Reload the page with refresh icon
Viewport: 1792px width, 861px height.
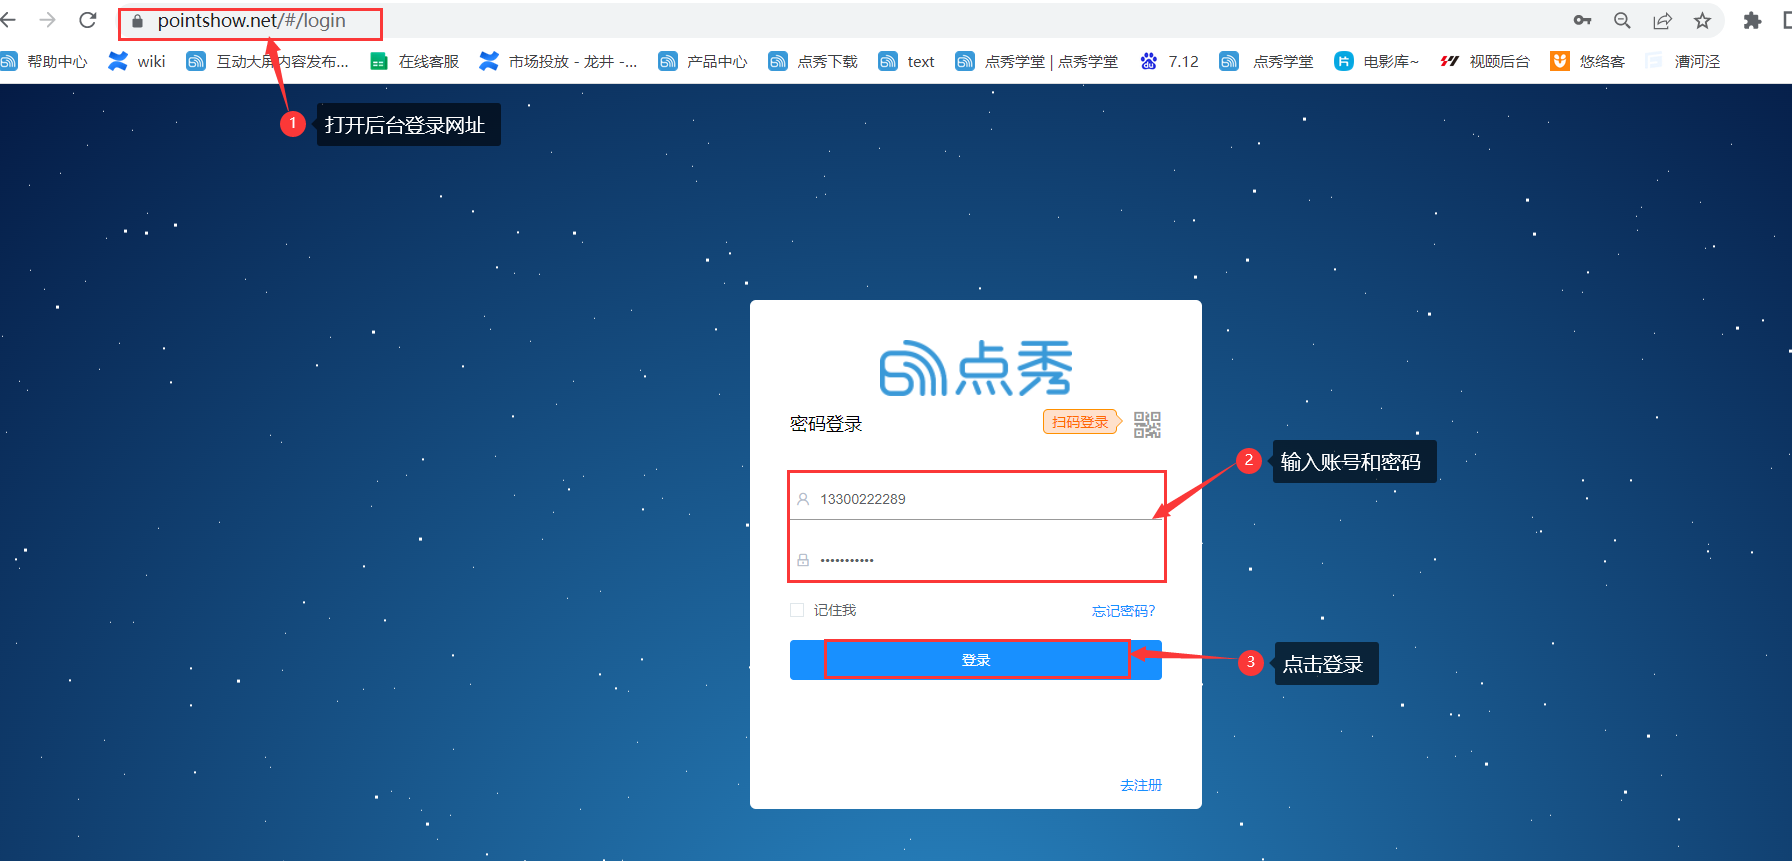coord(88,20)
